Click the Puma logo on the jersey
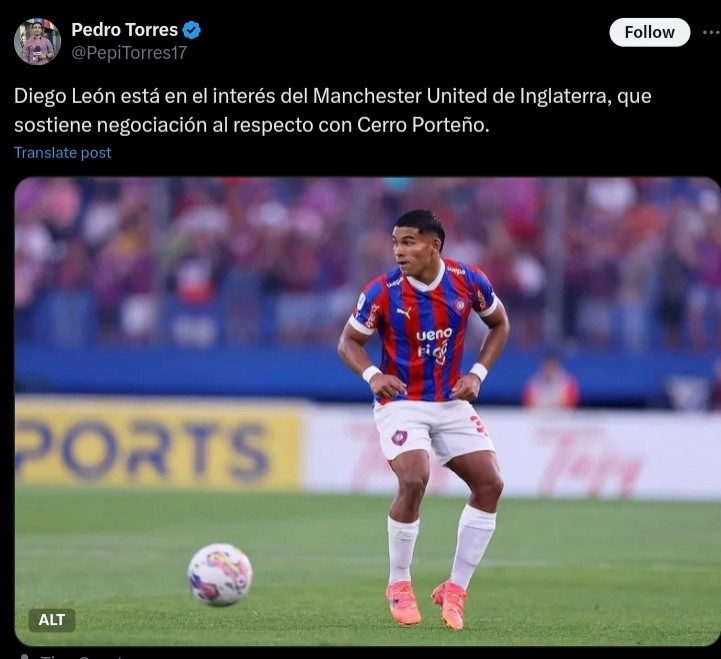Image resolution: width=721 pixels, height=659 pixels. pyautogui.click(x=404, y=313)
